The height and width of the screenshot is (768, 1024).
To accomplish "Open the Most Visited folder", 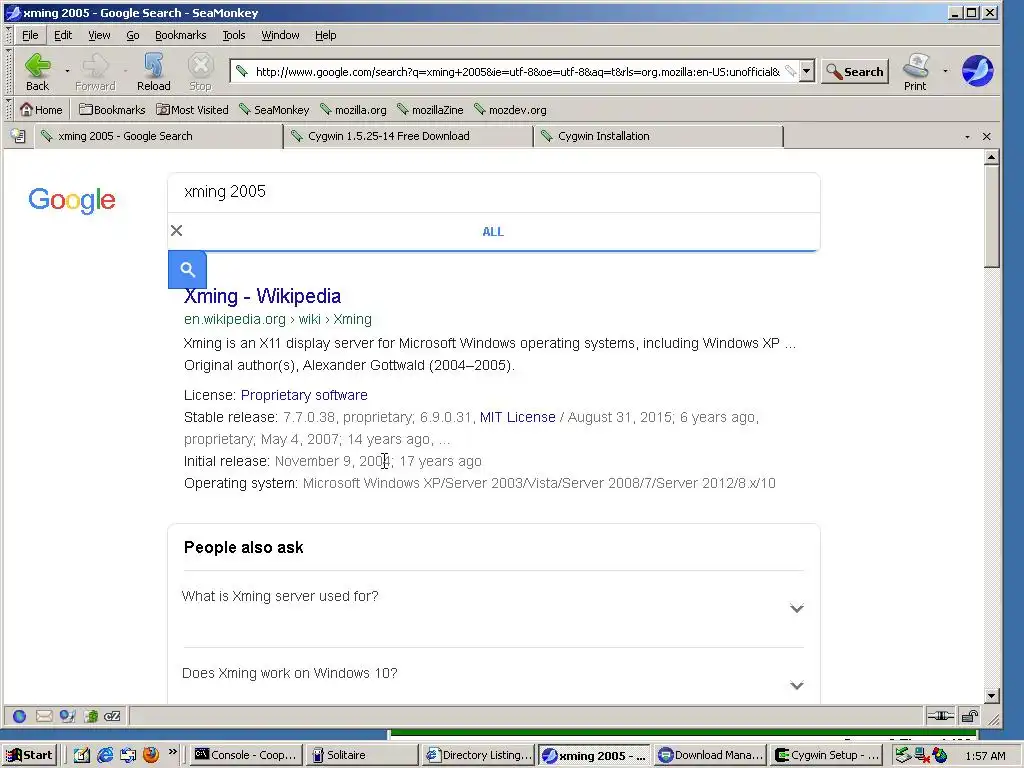I will point(192,110).
